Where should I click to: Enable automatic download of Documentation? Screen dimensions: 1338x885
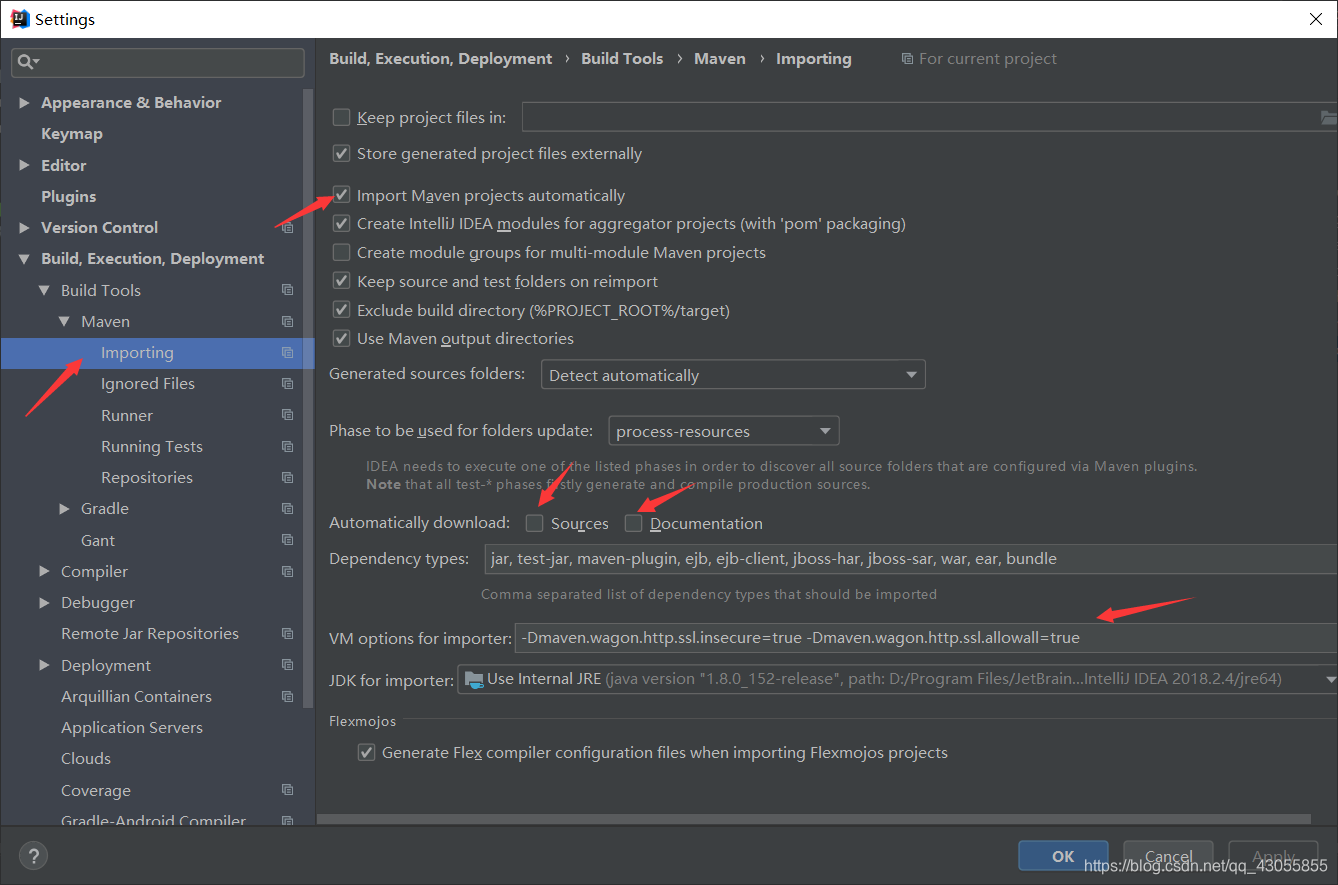[633, 523]
